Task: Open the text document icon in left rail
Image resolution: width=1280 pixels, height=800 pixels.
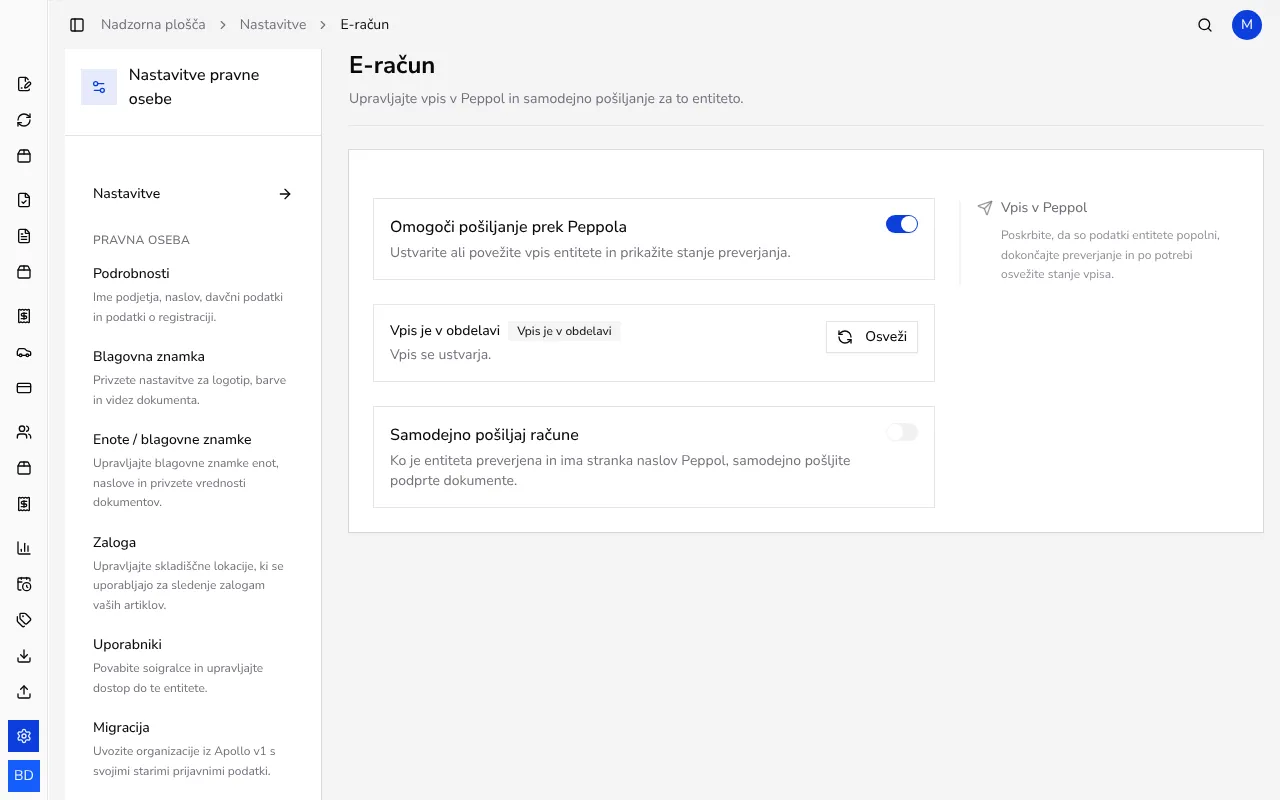Action: [x=24, y=236]
